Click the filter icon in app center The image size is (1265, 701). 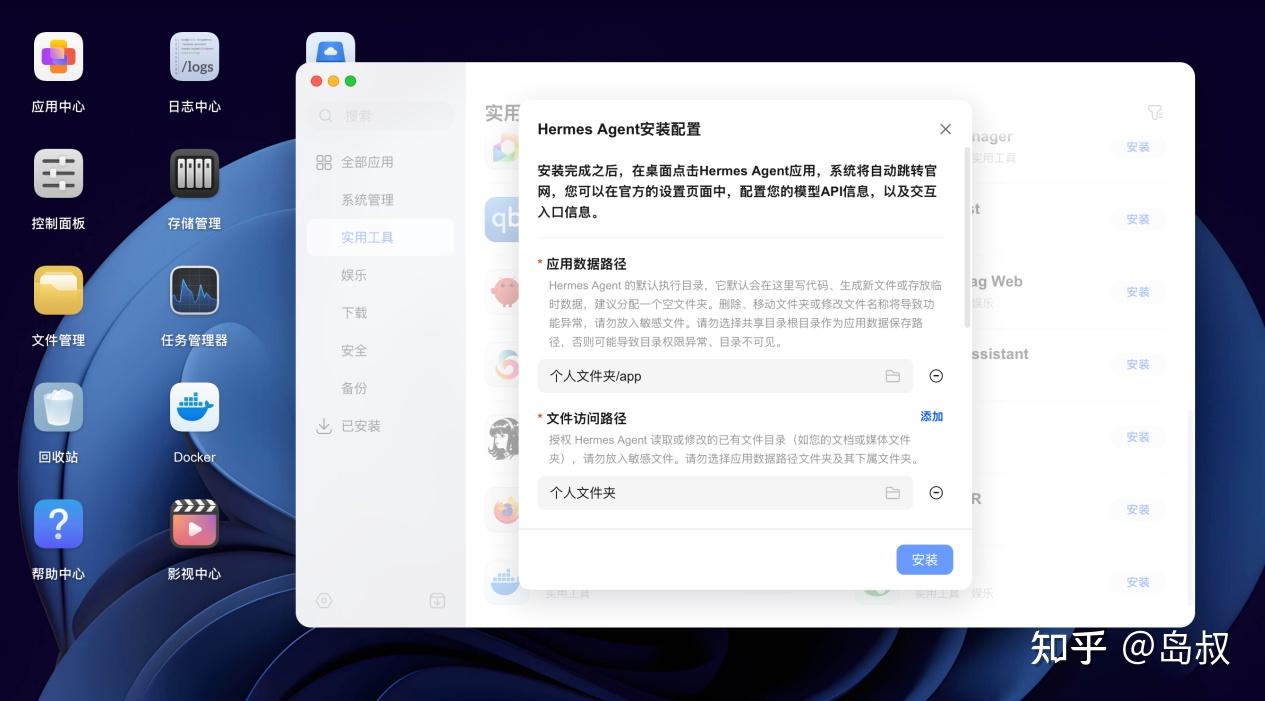pyautogui.click(x=1155, y=113)
